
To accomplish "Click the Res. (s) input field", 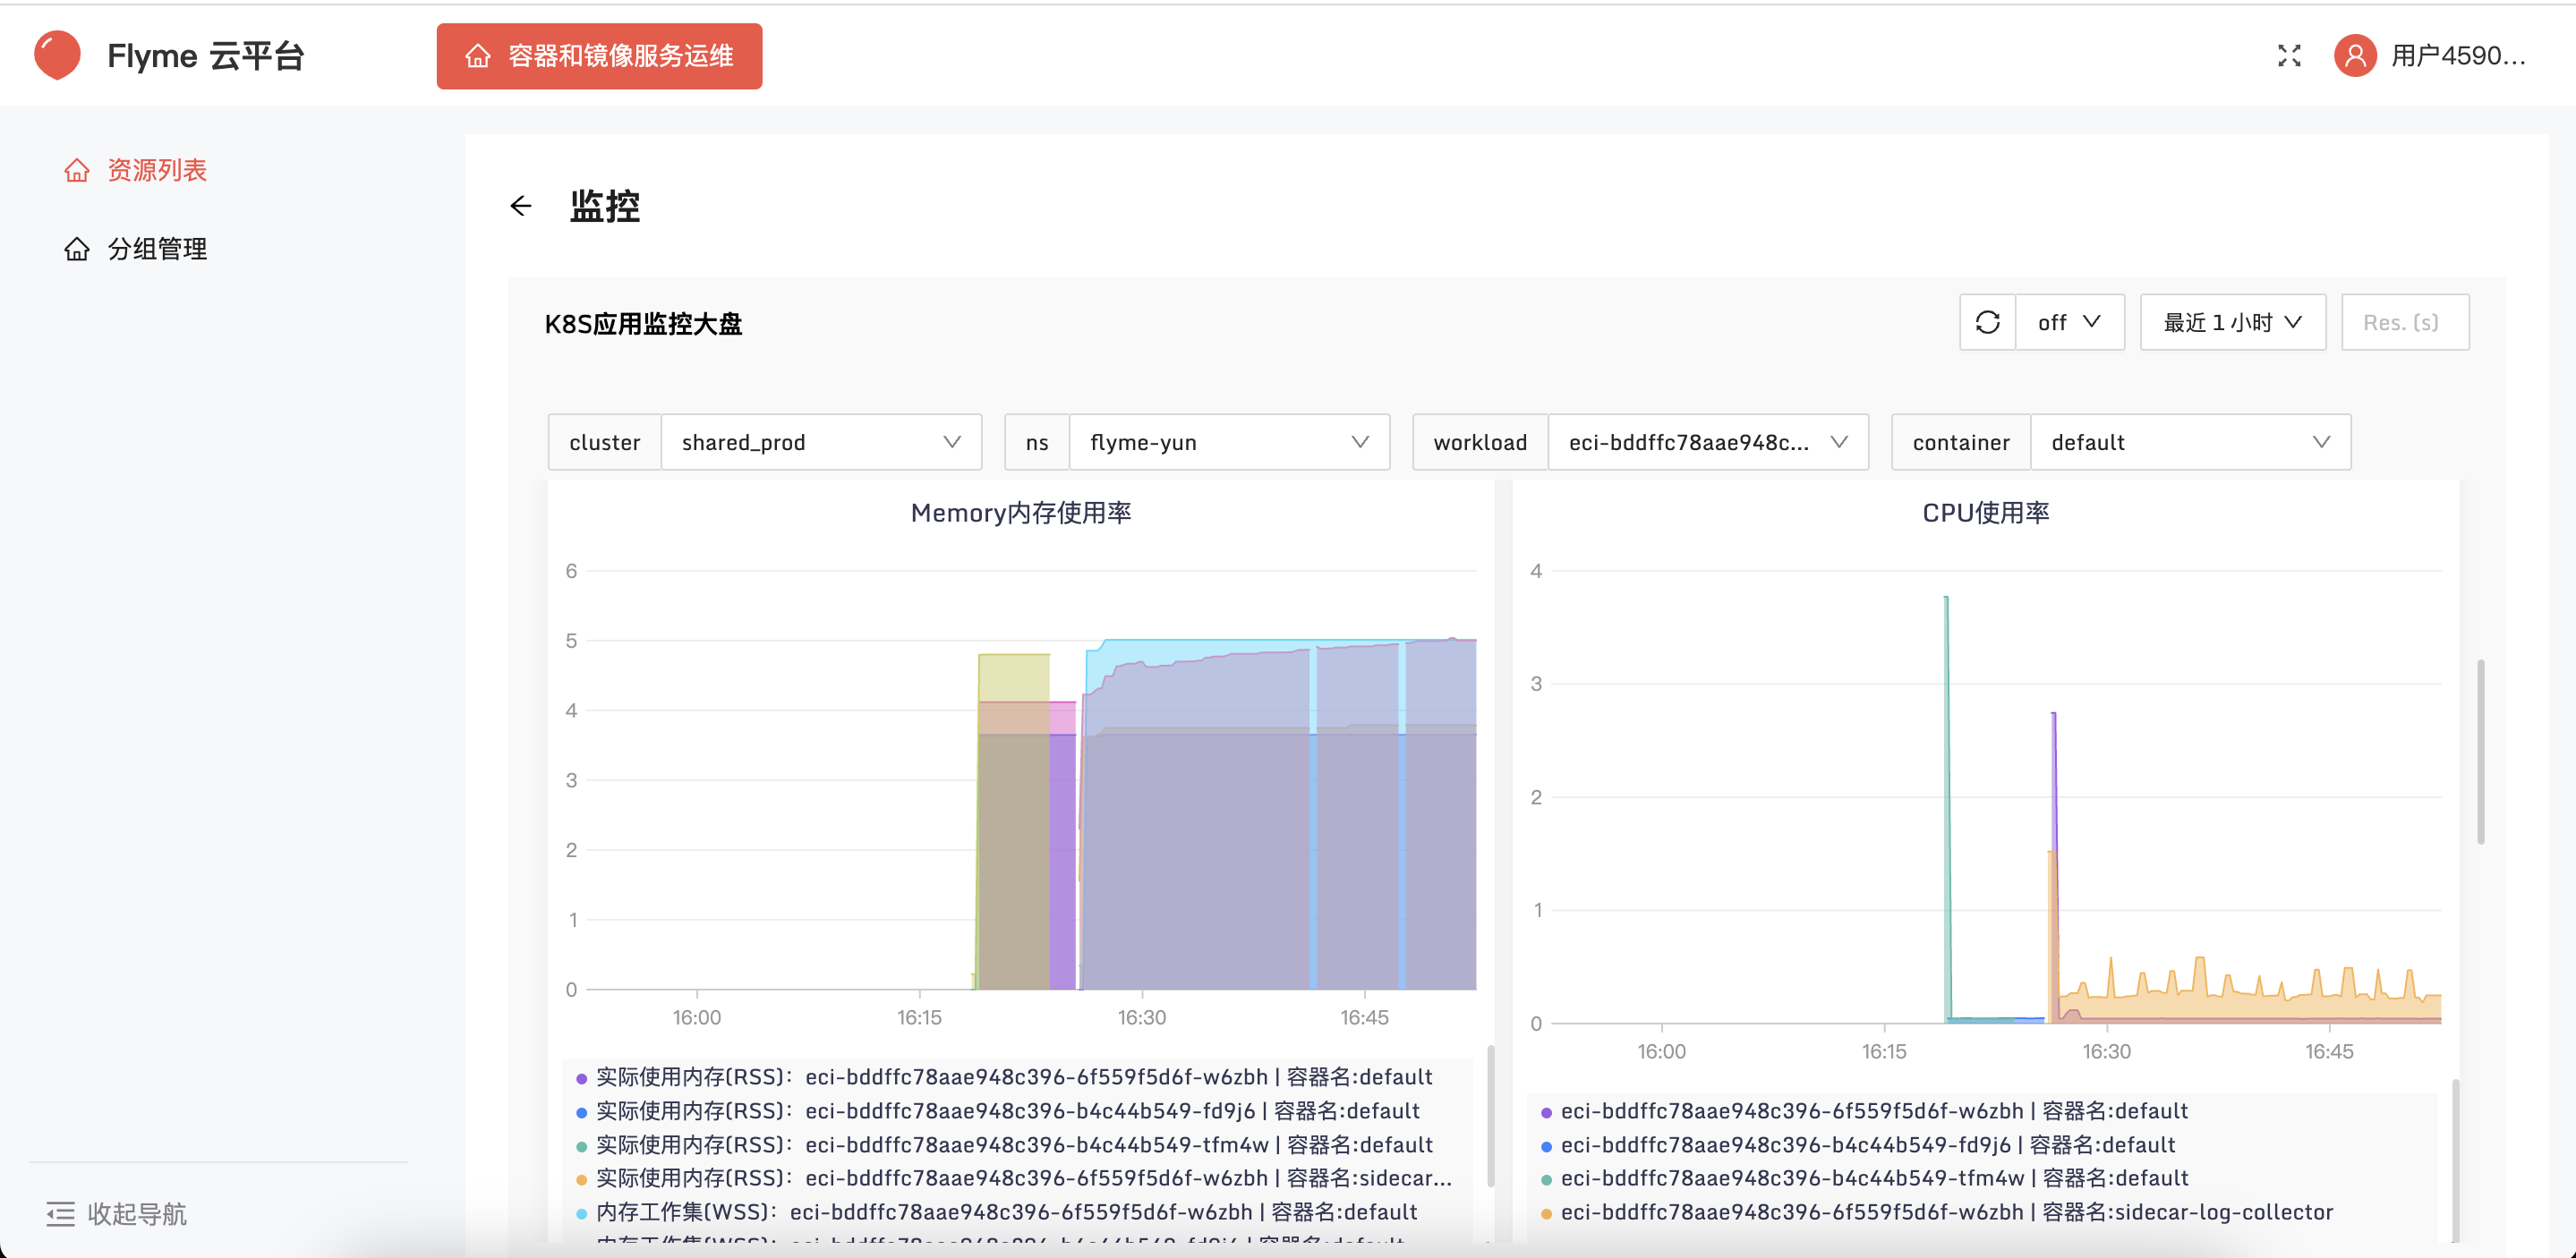I will click(x=2404, y=322).
